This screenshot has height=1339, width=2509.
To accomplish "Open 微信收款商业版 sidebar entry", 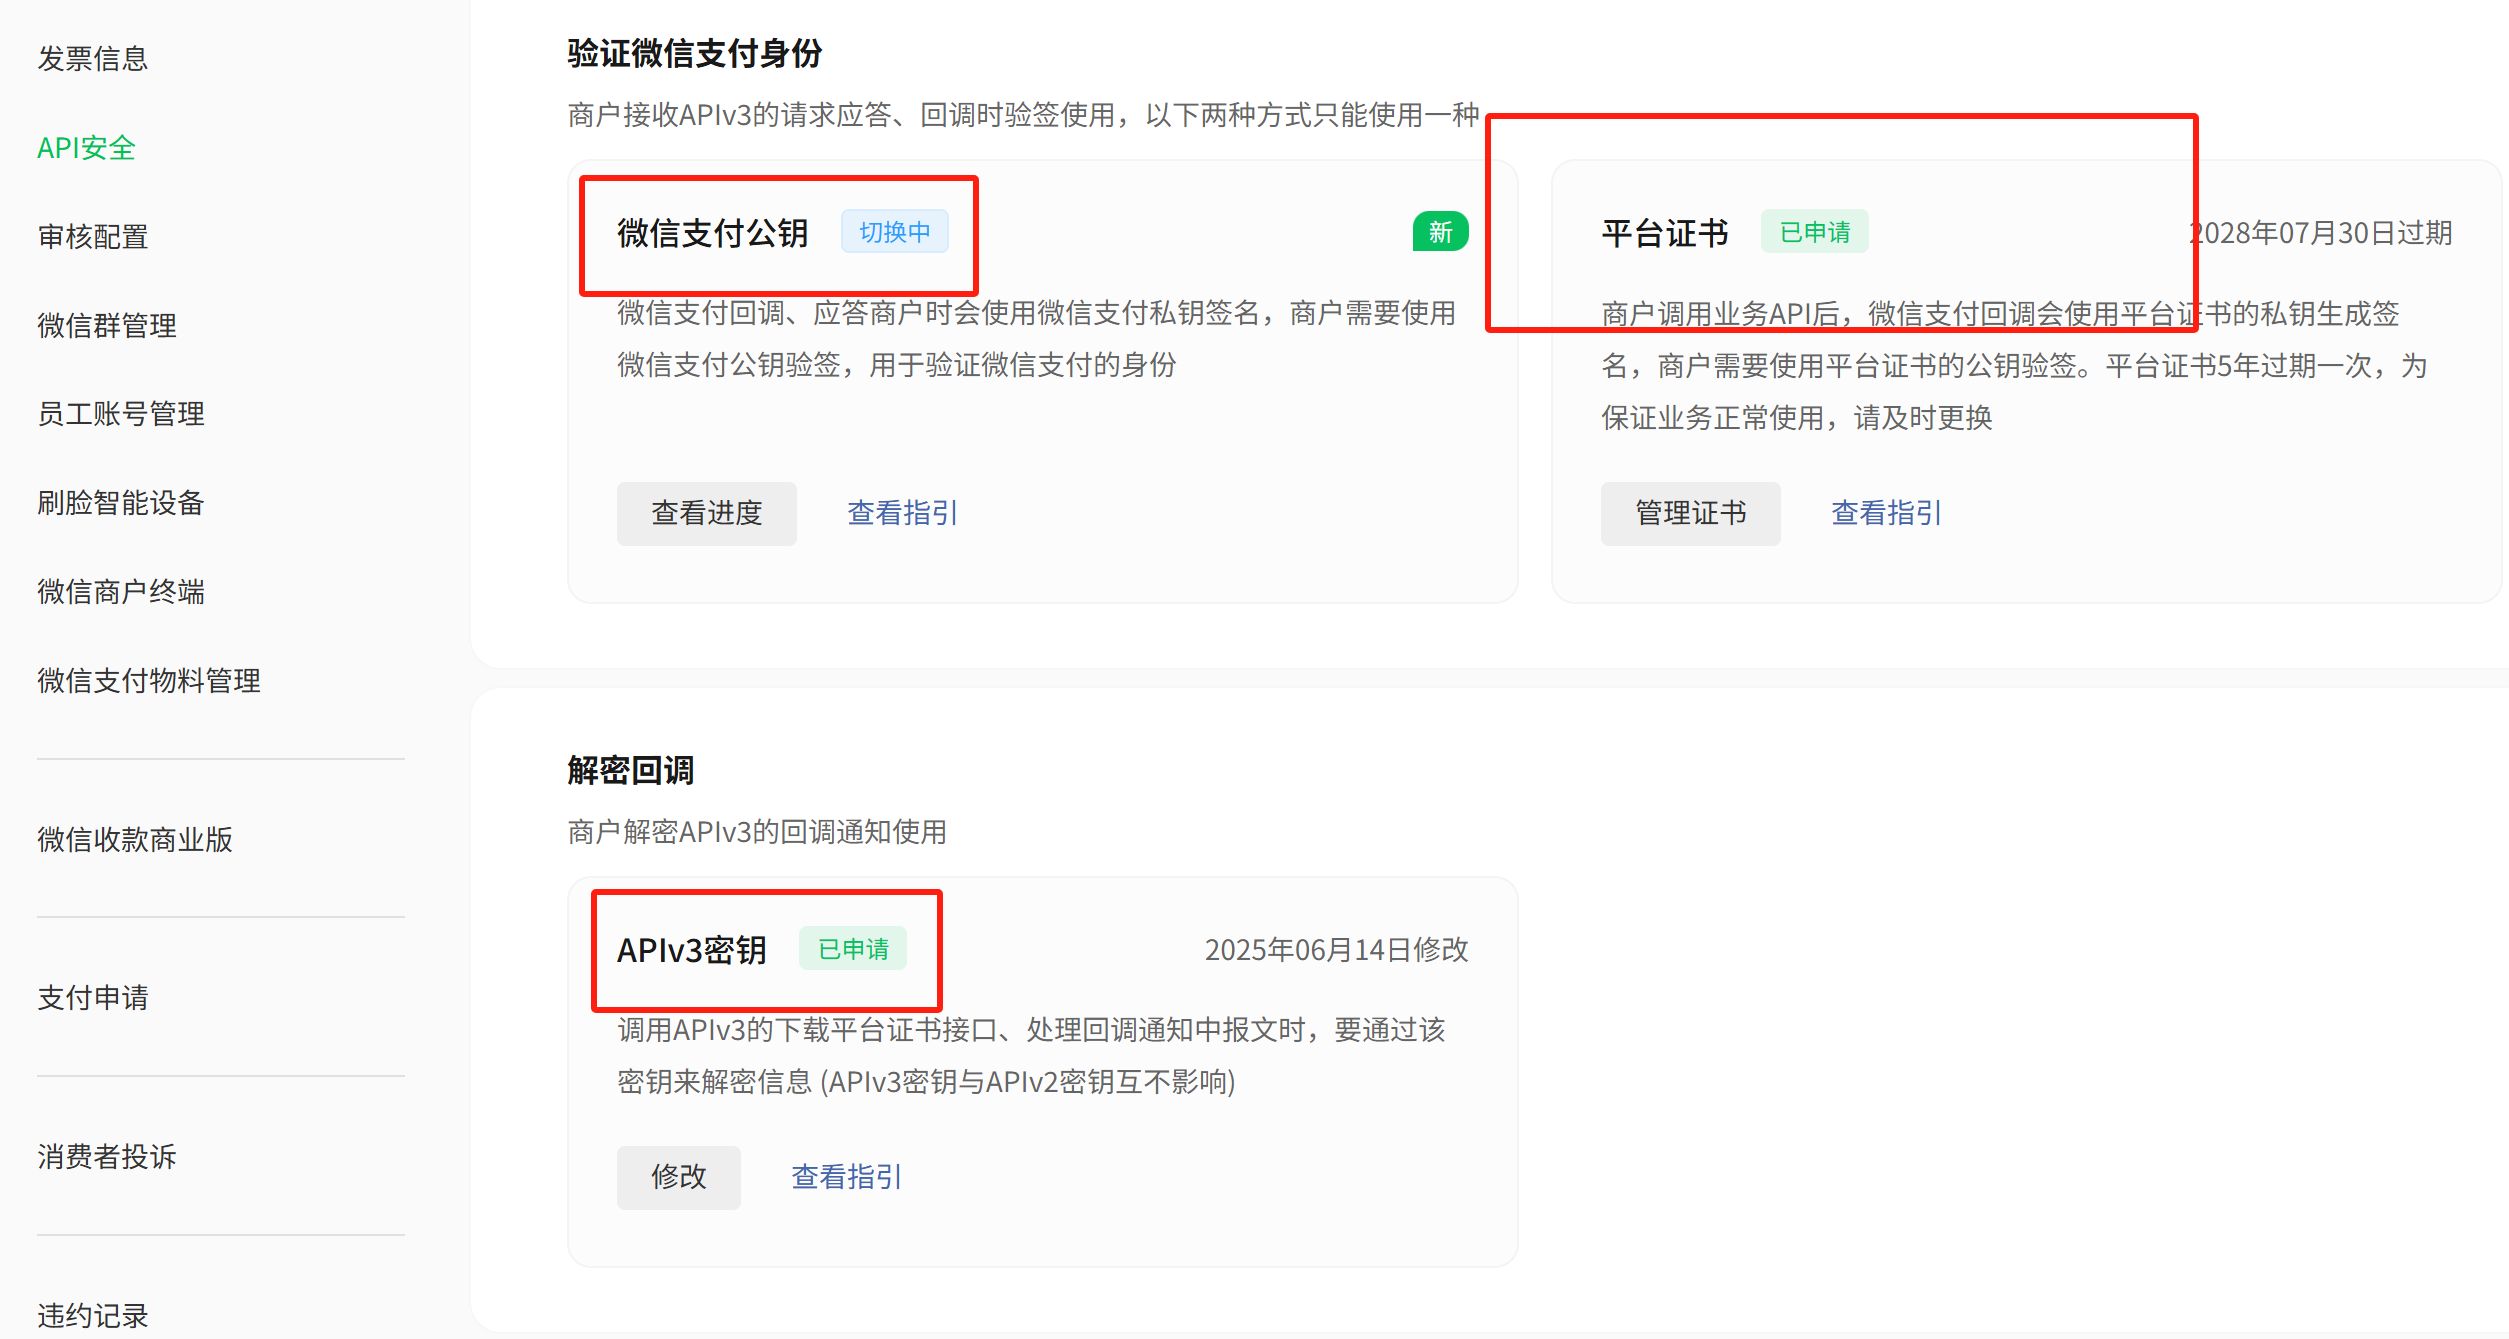I will [135, 839].
